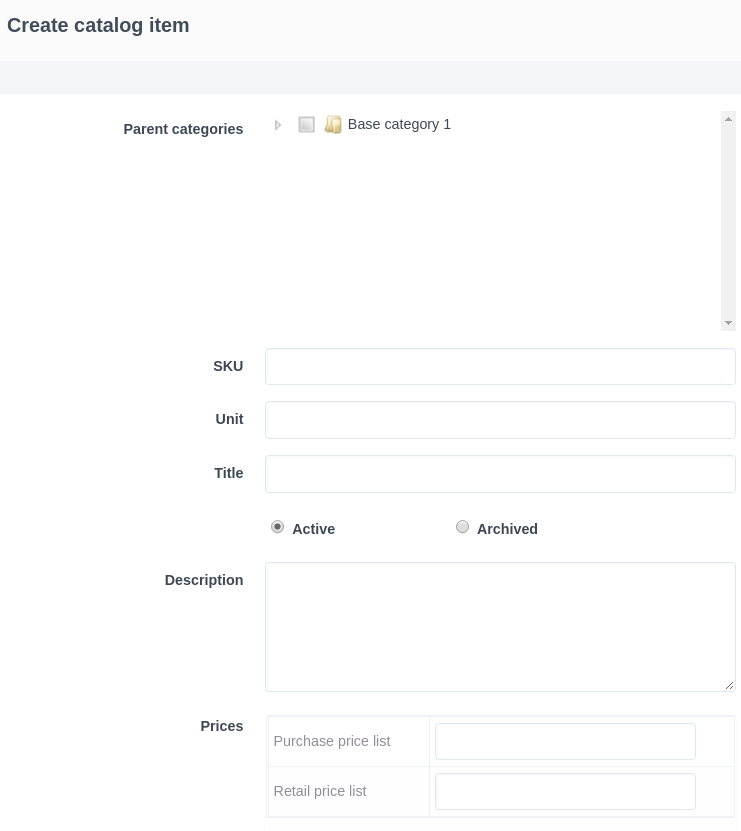Click the category tree scrollbar track
The width and height of the screenshot is (741, 831).
click(x=728, y=220)
